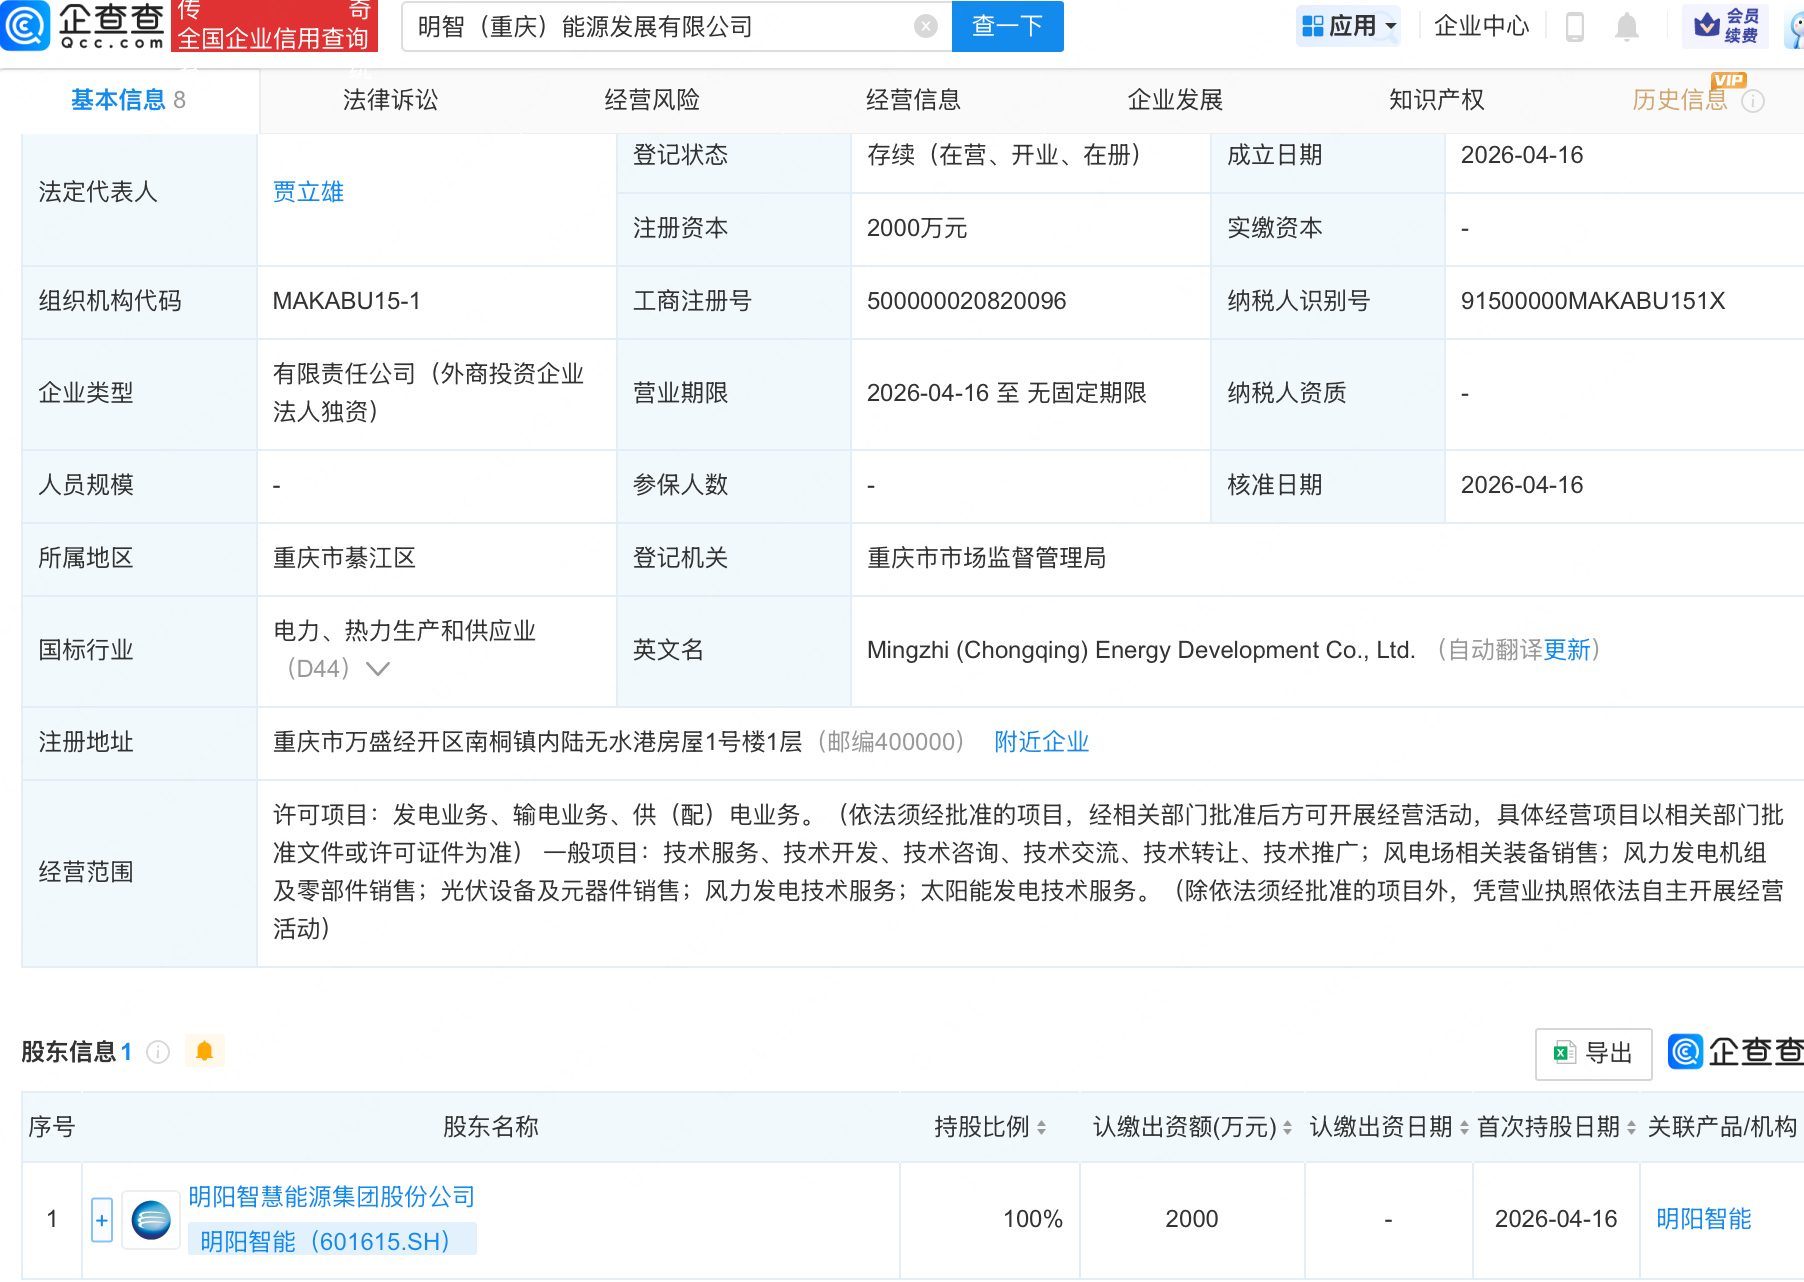Expand the 国标行业 D44 chevron
The image size is (1804, 1282).
[x=377, y=669]
